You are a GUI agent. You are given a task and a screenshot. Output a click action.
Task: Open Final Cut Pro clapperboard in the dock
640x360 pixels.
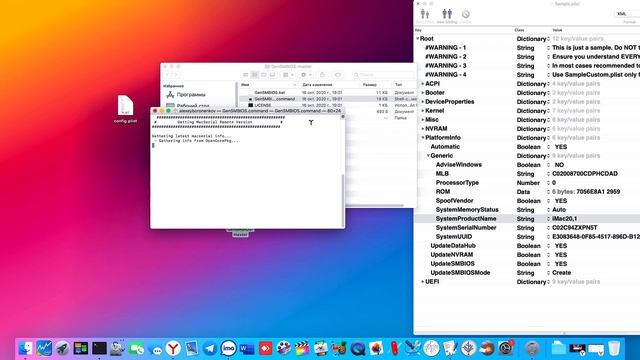[302, 348]
